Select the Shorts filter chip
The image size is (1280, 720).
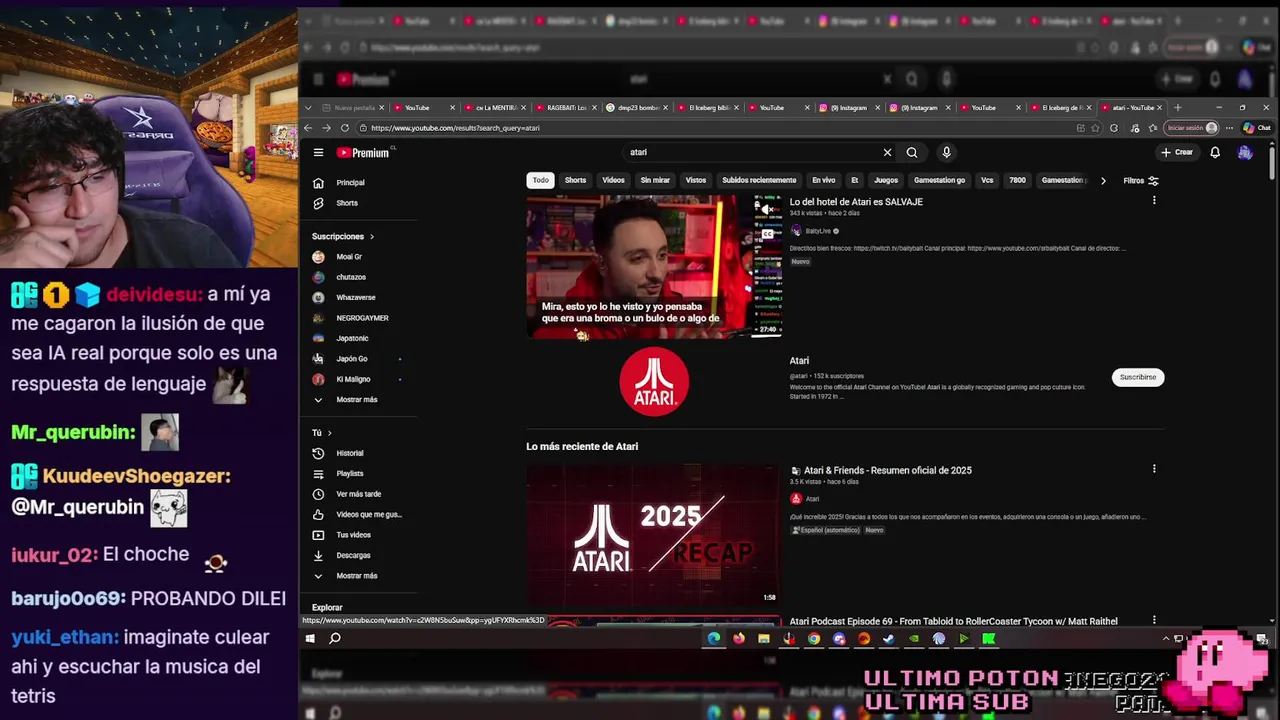tap(575, 181)
